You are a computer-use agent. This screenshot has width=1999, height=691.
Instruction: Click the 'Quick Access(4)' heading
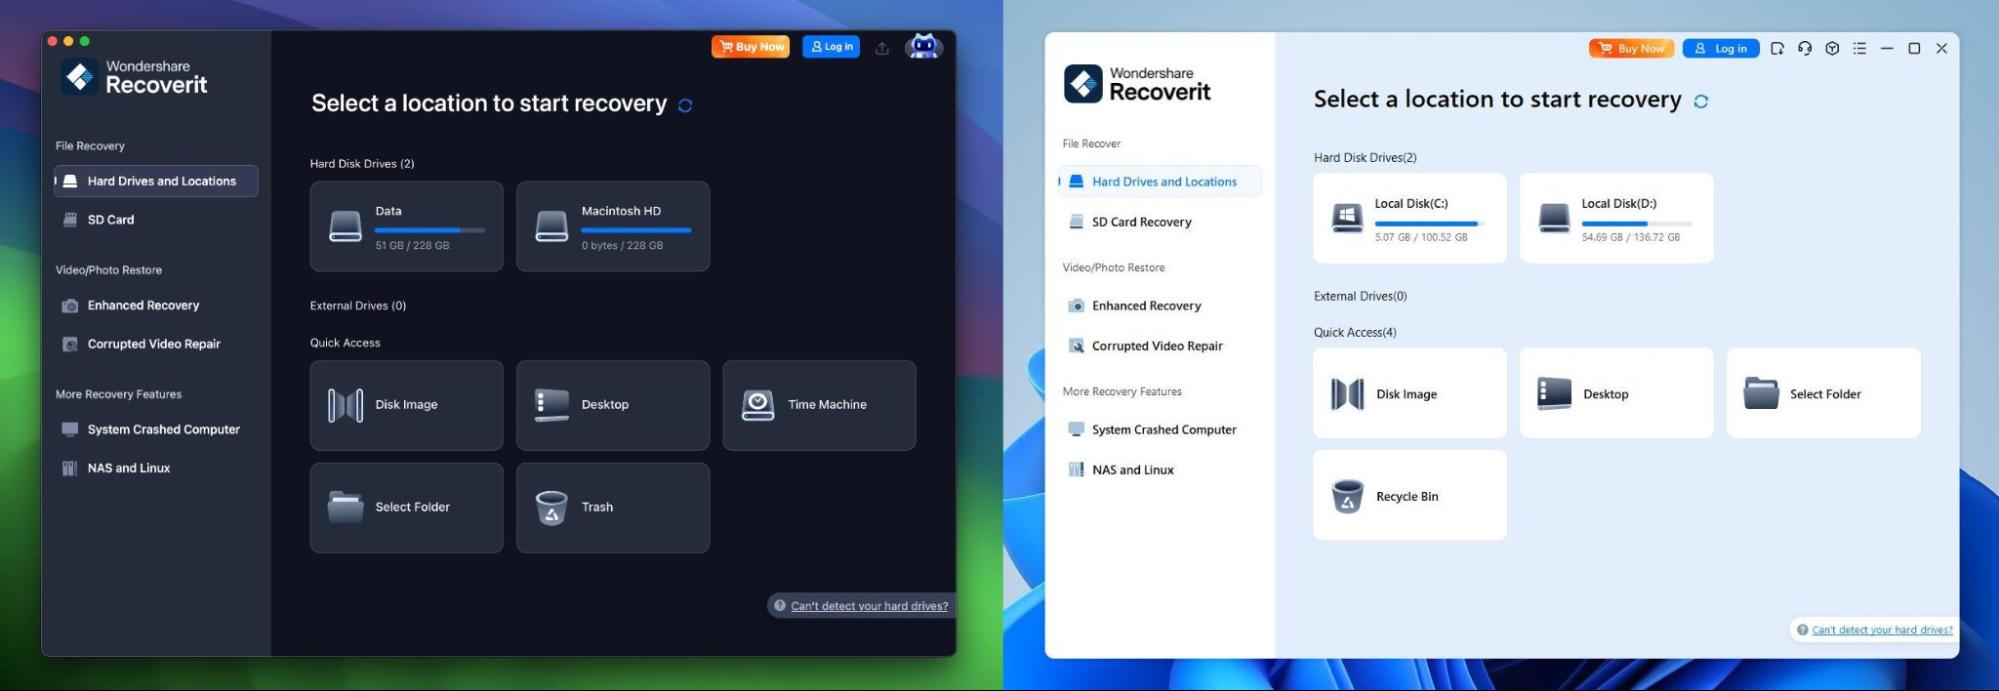pyautogui.click(x=1355, y=333)
